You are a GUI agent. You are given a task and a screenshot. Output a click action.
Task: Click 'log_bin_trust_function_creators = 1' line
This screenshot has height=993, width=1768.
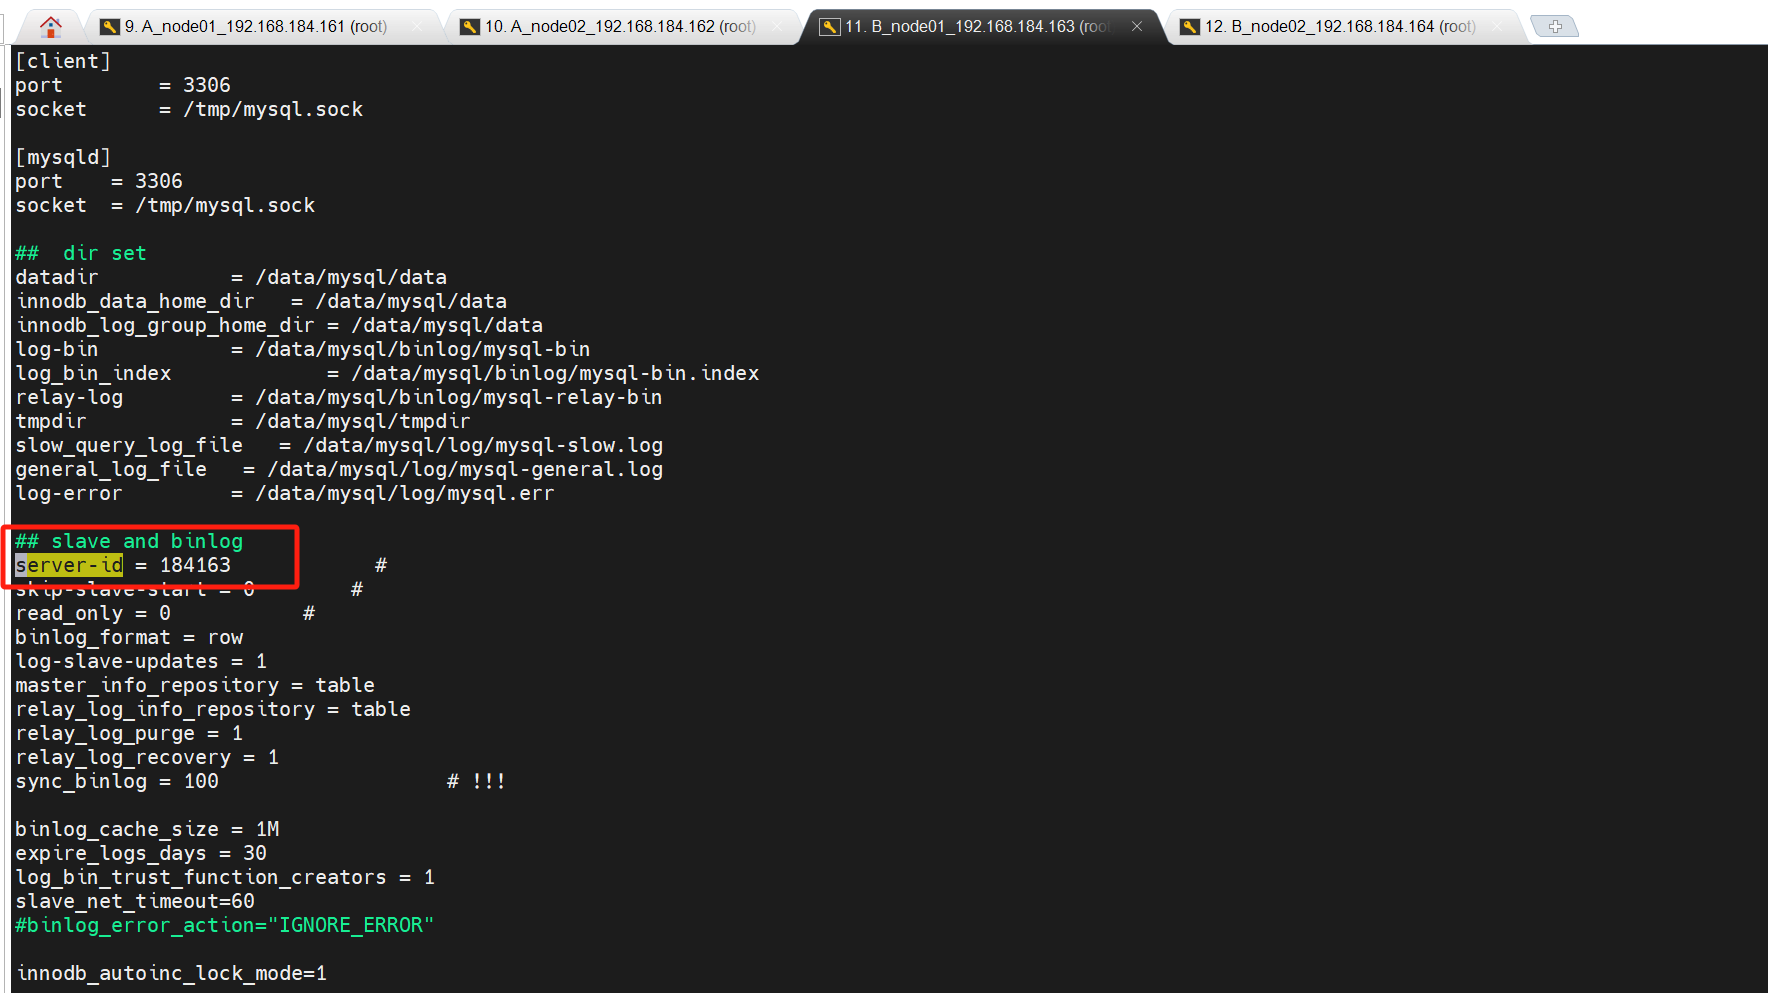click(x=225, y=877)
